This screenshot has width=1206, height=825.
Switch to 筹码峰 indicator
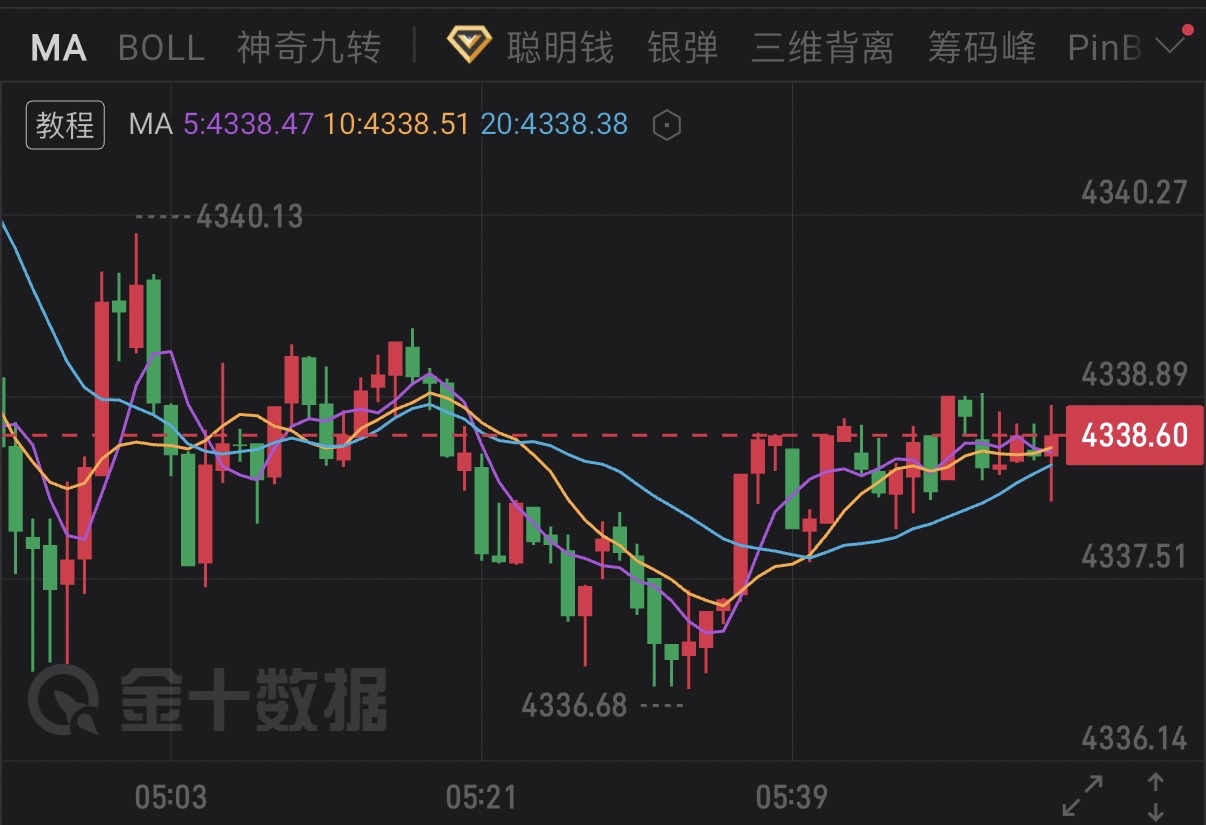click(x=982, y=47)
